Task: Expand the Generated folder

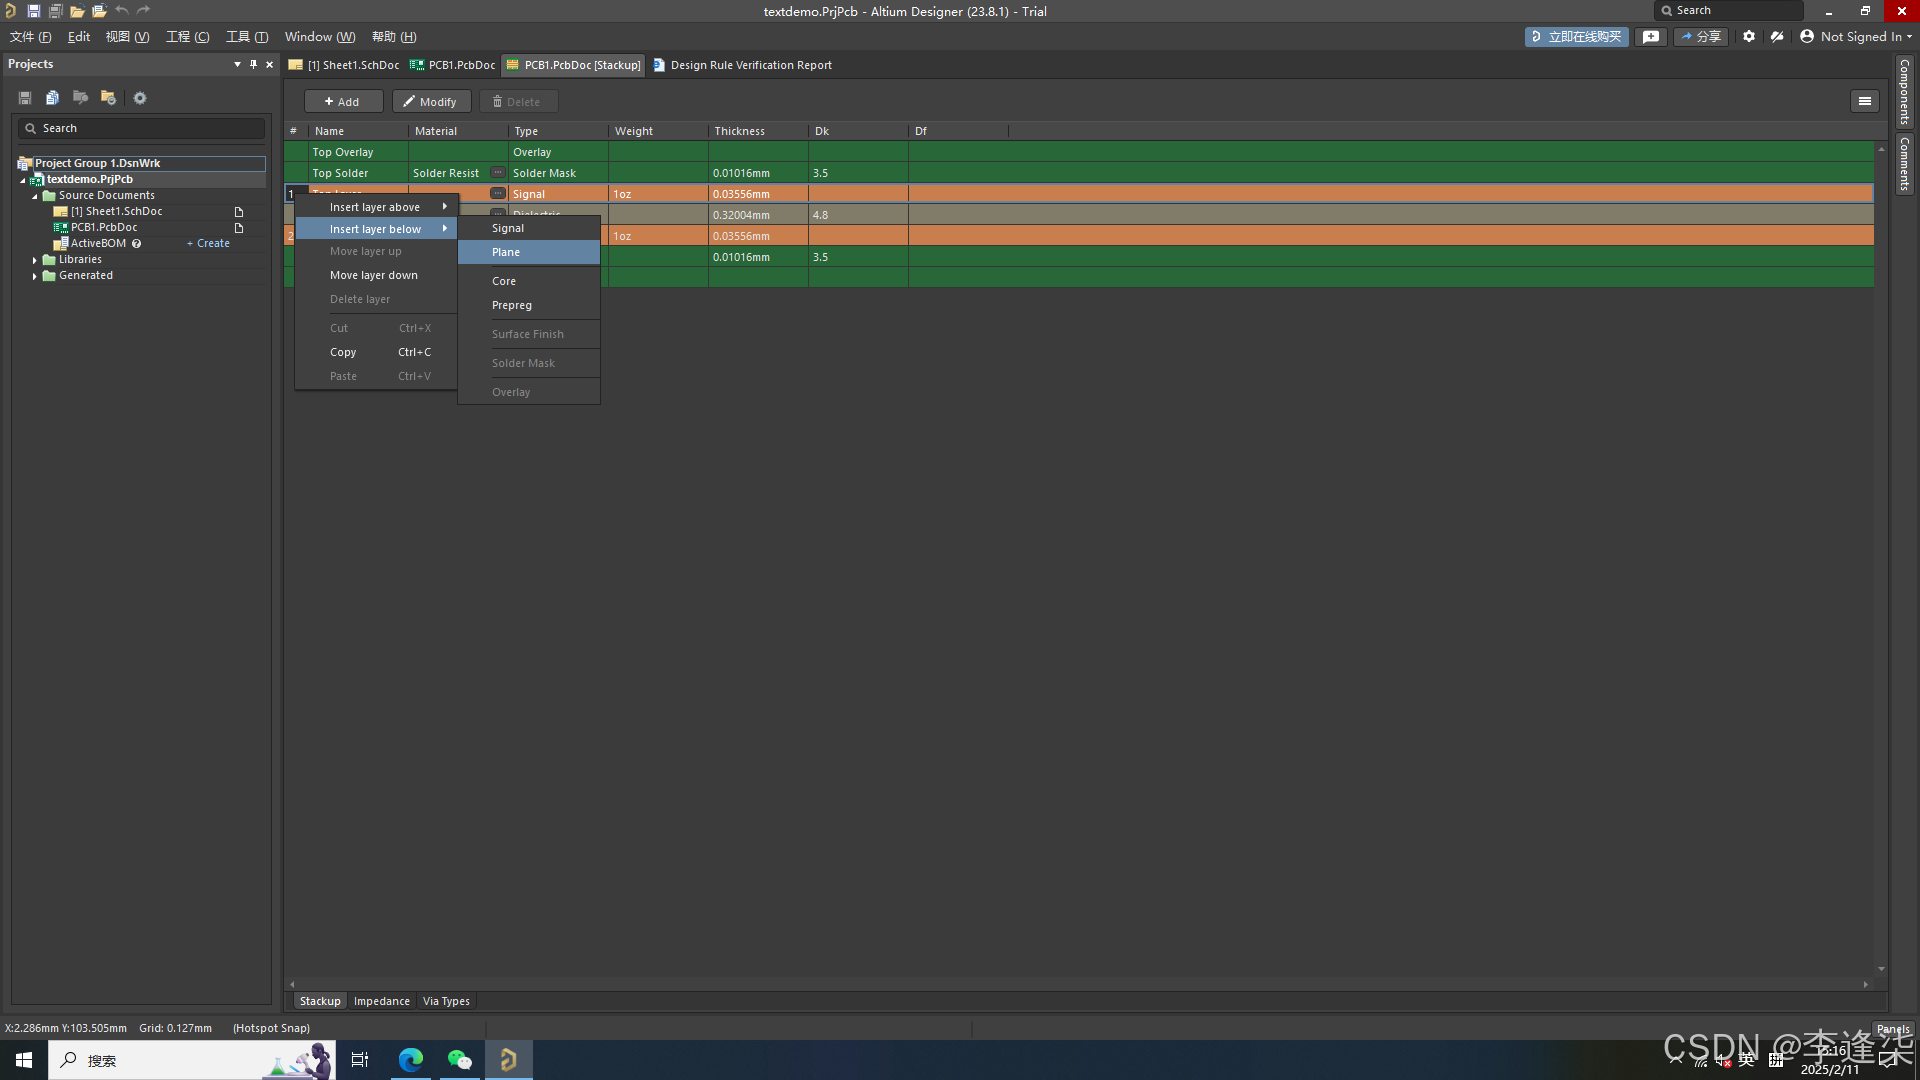Action: (35, 276)
